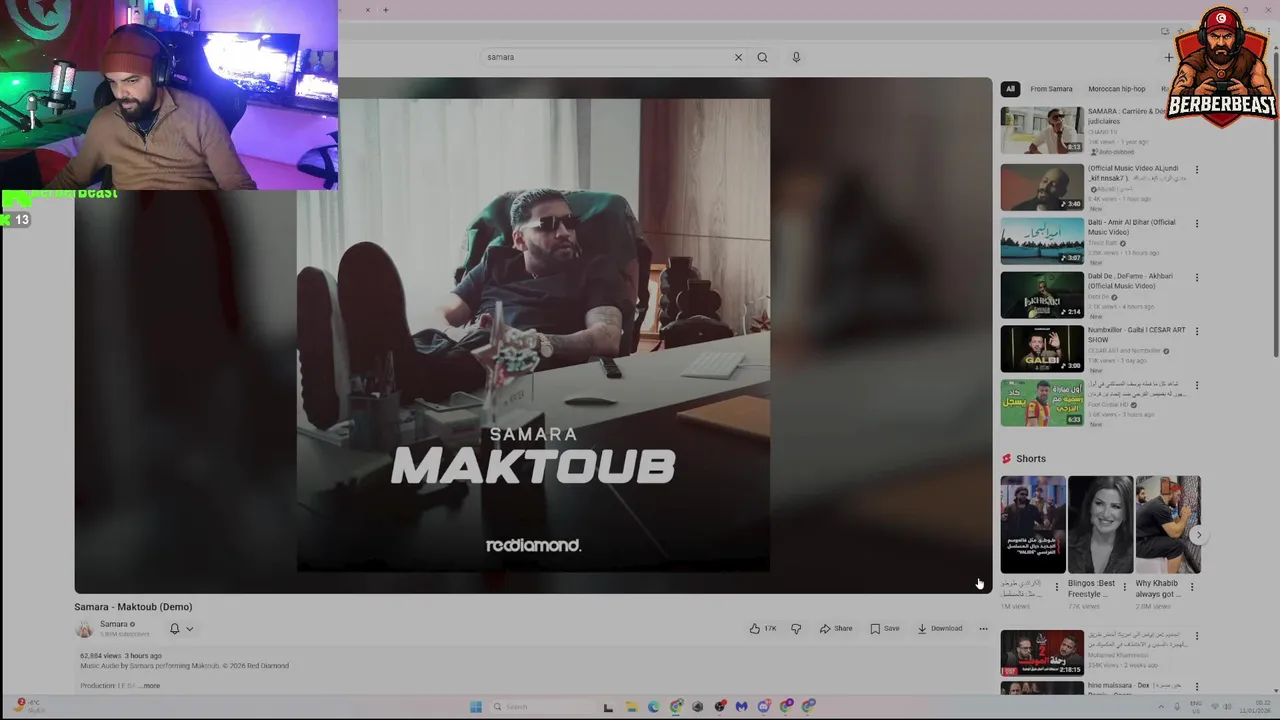Click the 'Balti - Amir Al Bihar' video title

click(1132, 227)
